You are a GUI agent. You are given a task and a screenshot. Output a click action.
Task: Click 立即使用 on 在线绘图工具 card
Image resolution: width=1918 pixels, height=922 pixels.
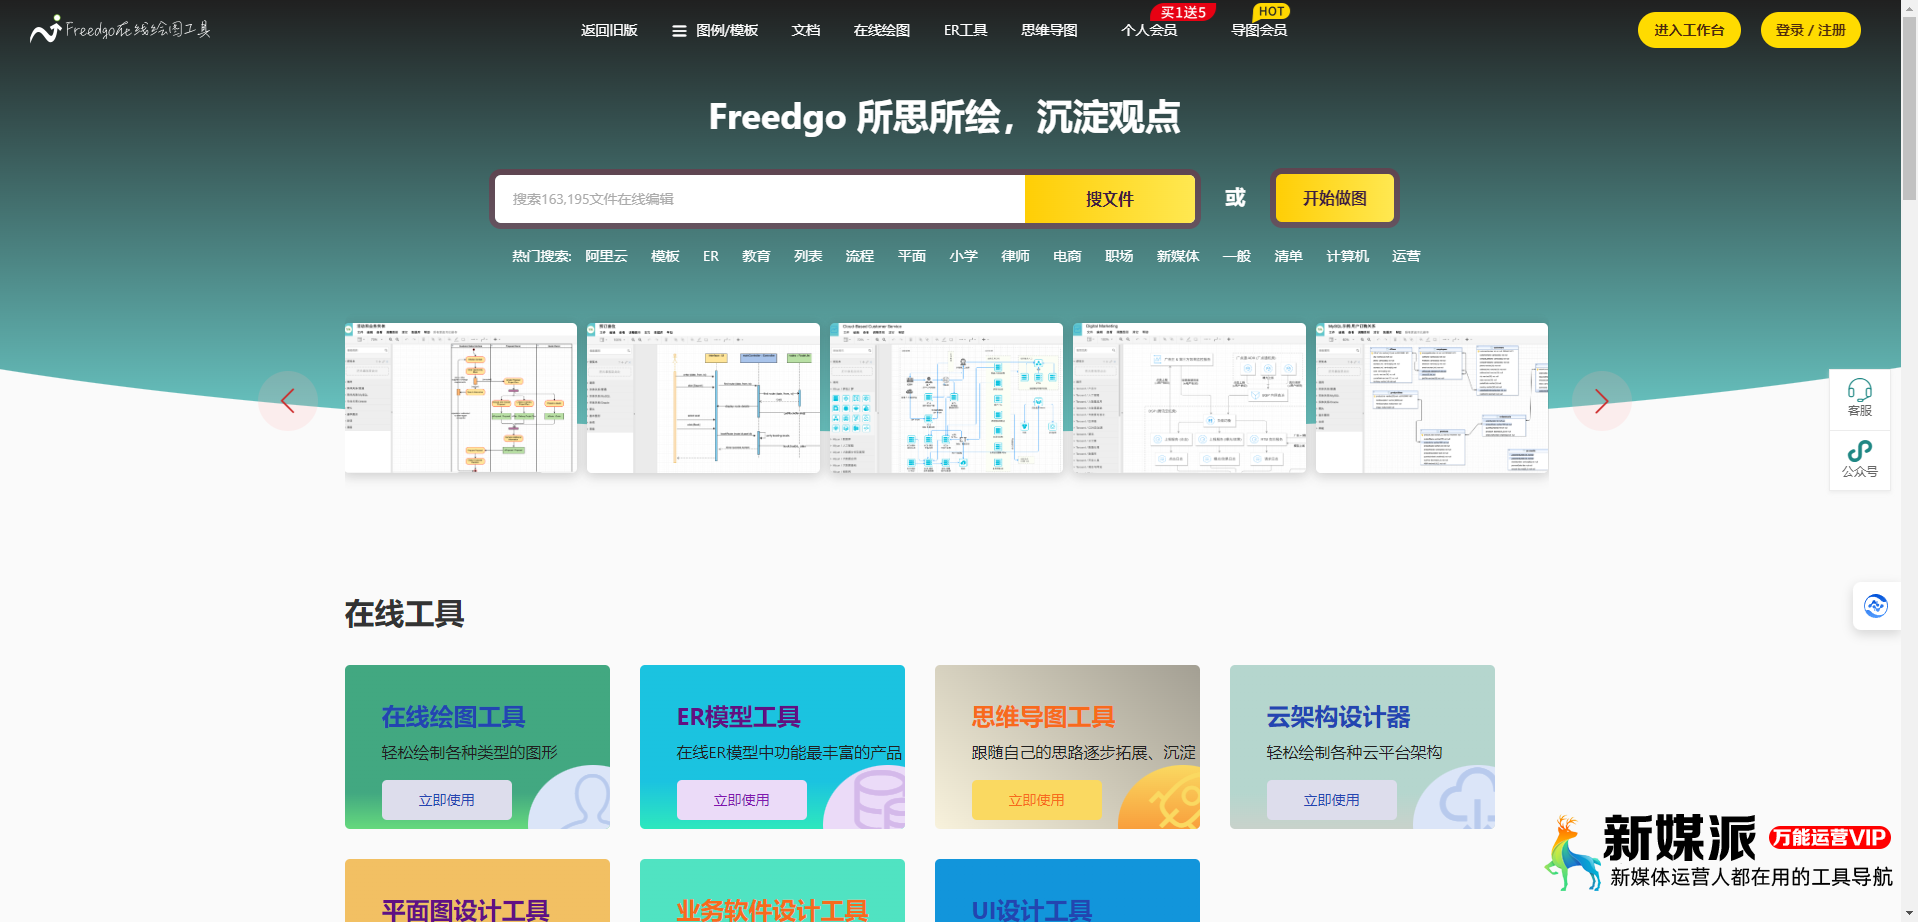(x=447, y=800)
